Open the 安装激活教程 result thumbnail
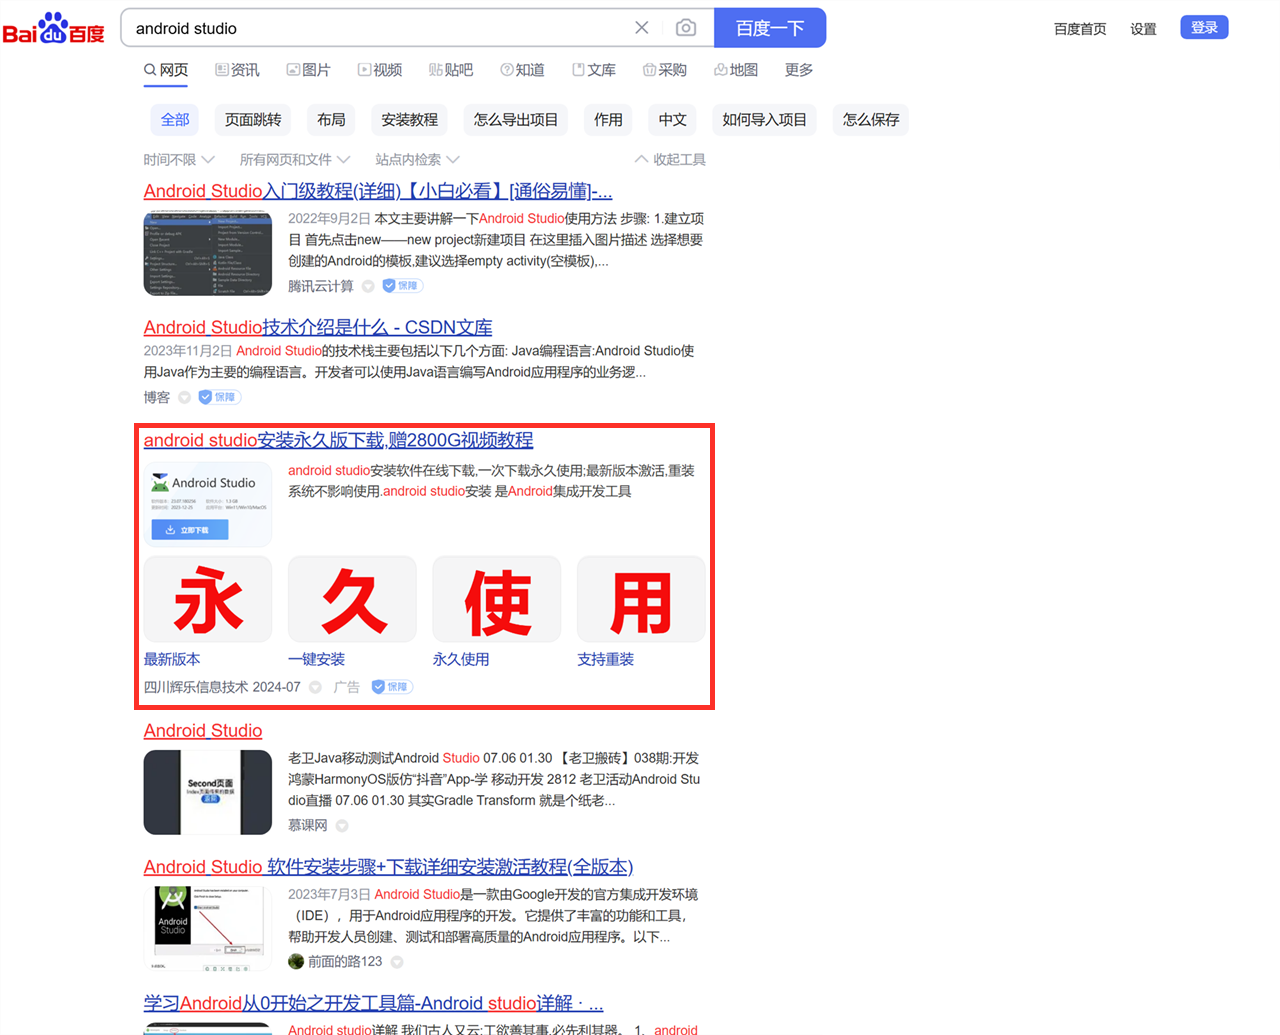 click(208, 928)
